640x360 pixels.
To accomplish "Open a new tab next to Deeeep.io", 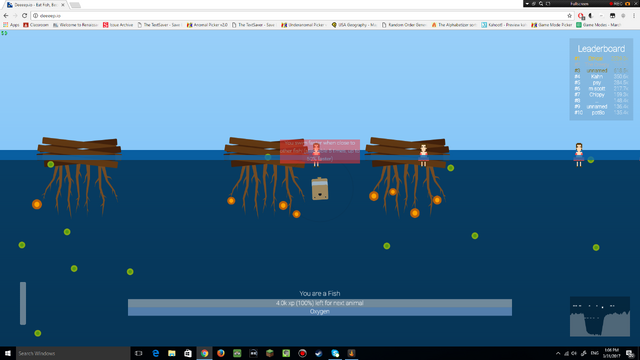I will point(75,5).
